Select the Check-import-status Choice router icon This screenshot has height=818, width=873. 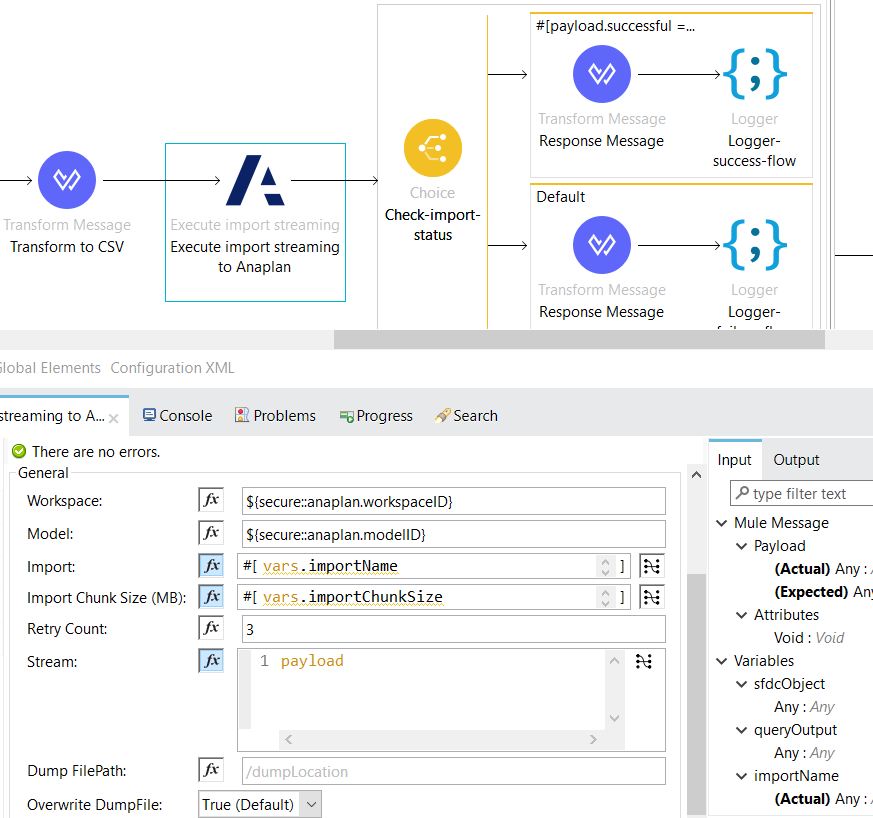click(x=433, y=148)
